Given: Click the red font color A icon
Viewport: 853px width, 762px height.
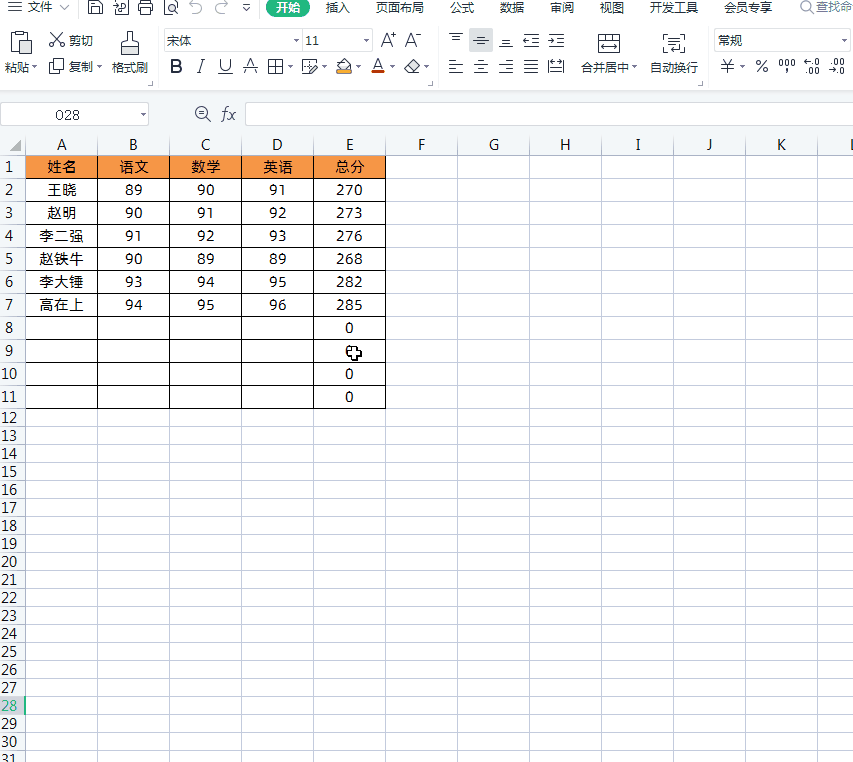Looking at the screenshot, I should (x=378, y=66).
